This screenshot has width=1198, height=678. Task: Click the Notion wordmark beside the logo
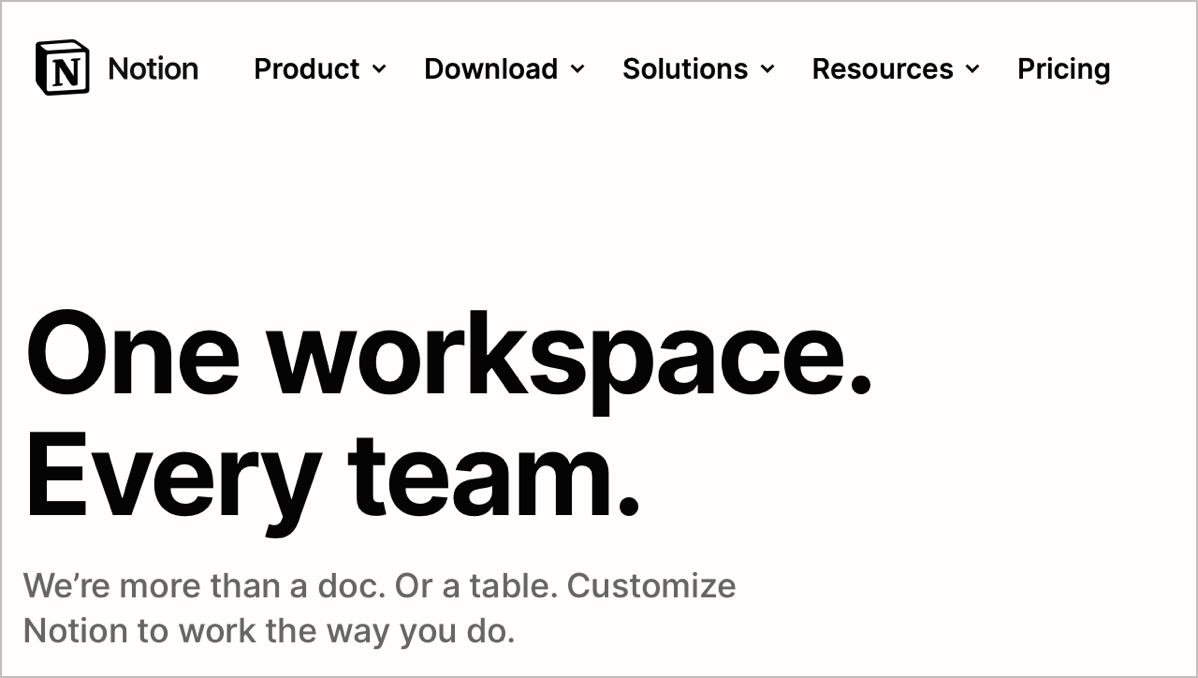(x=153, y=69)
